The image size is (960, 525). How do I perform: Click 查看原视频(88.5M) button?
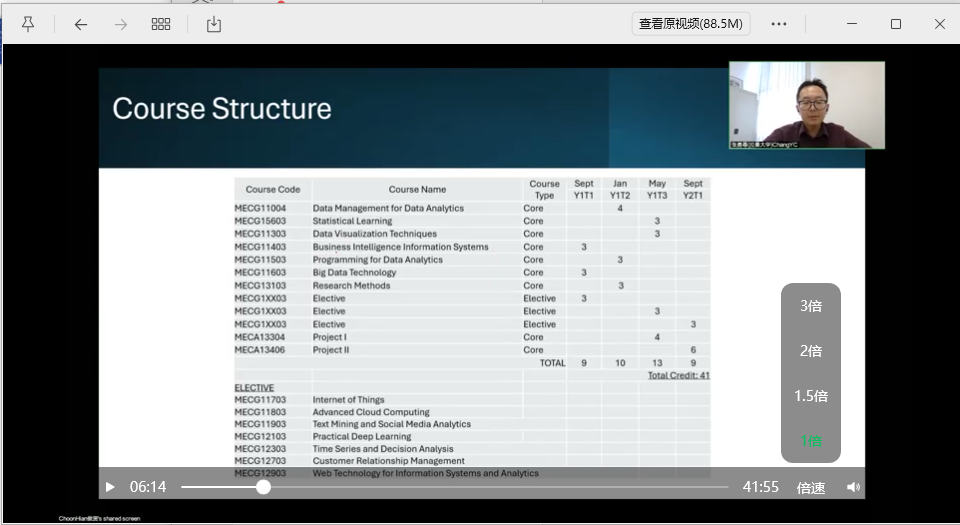point(691,24)
